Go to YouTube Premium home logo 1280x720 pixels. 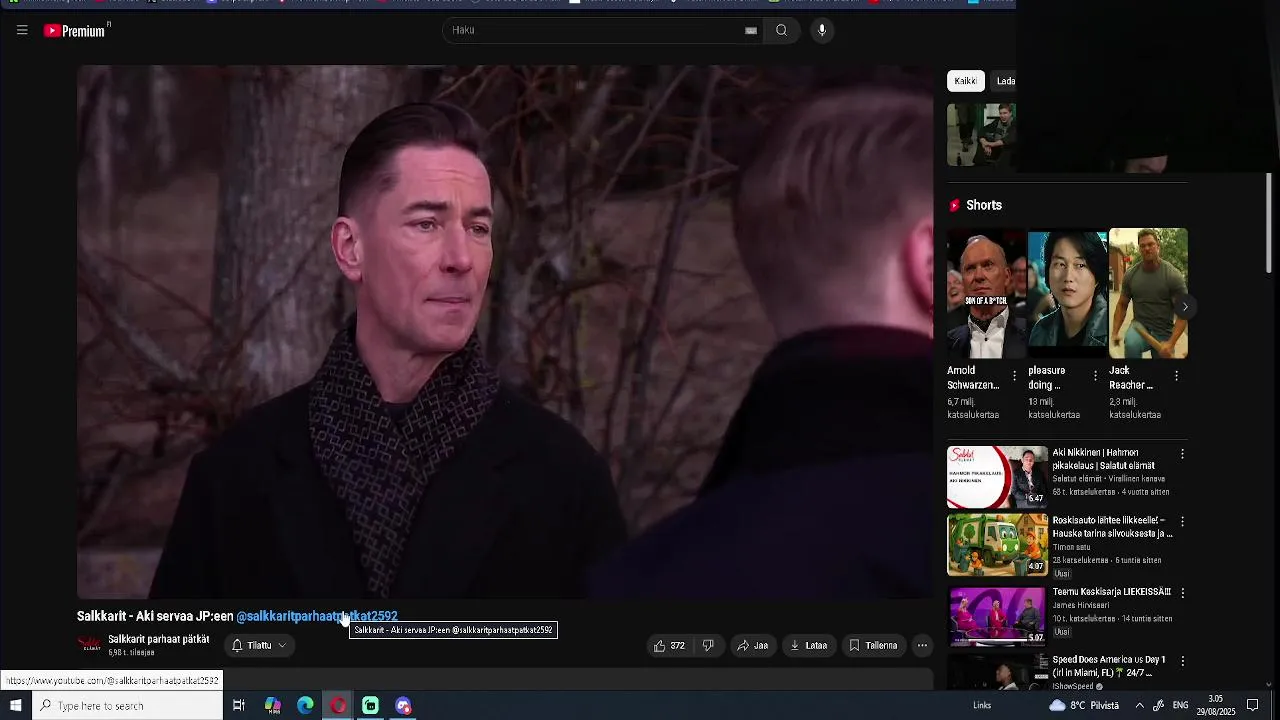pos(76,31)
